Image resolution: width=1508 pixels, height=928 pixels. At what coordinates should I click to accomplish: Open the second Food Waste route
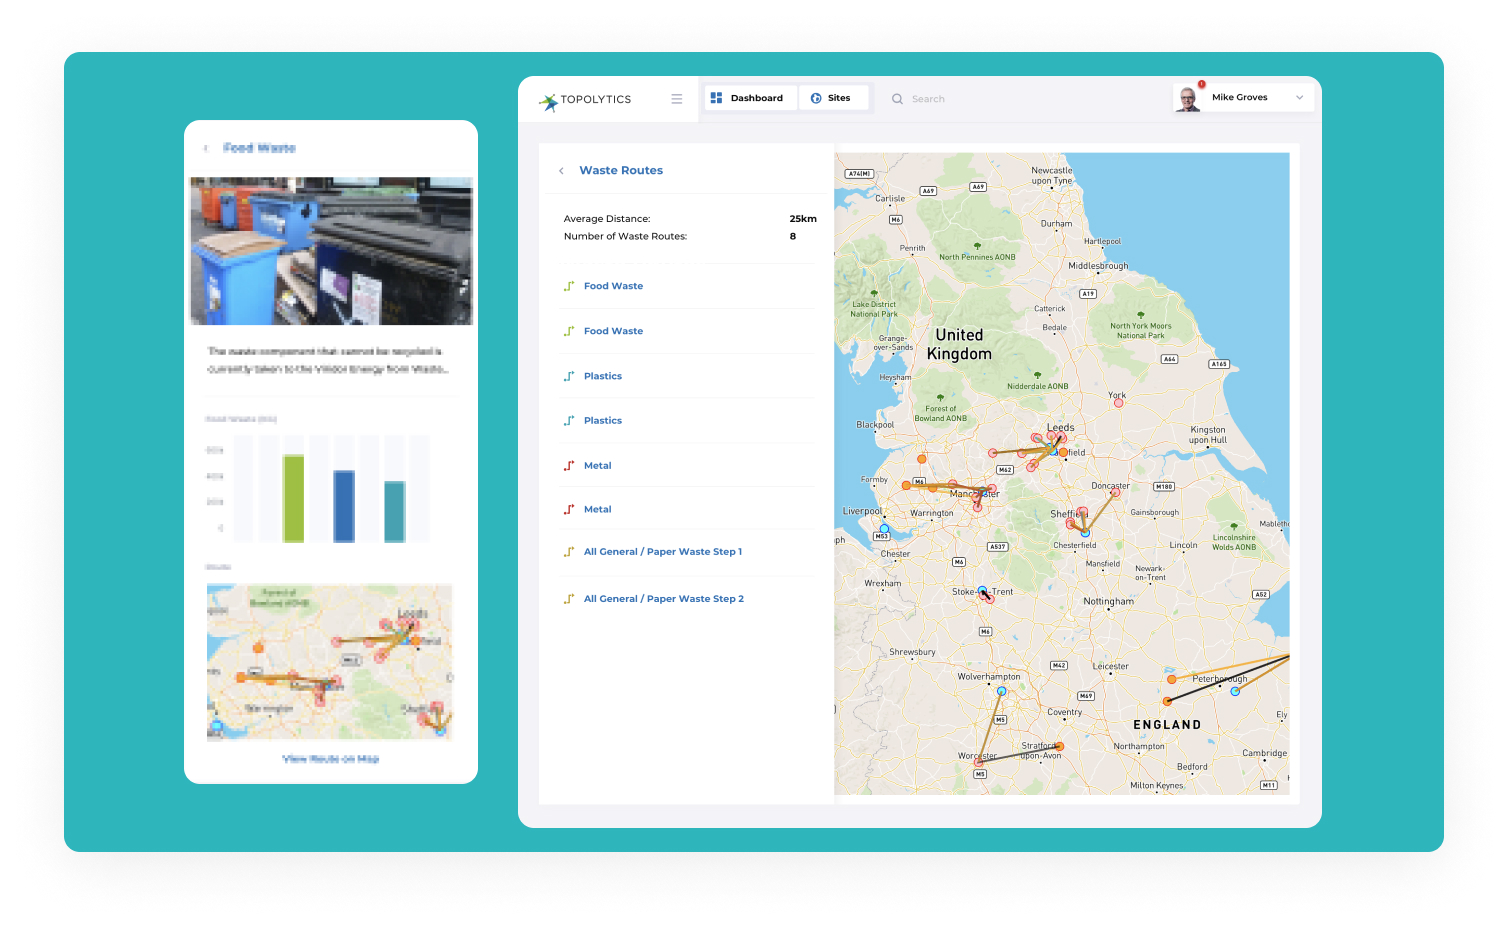coord(613,331)
